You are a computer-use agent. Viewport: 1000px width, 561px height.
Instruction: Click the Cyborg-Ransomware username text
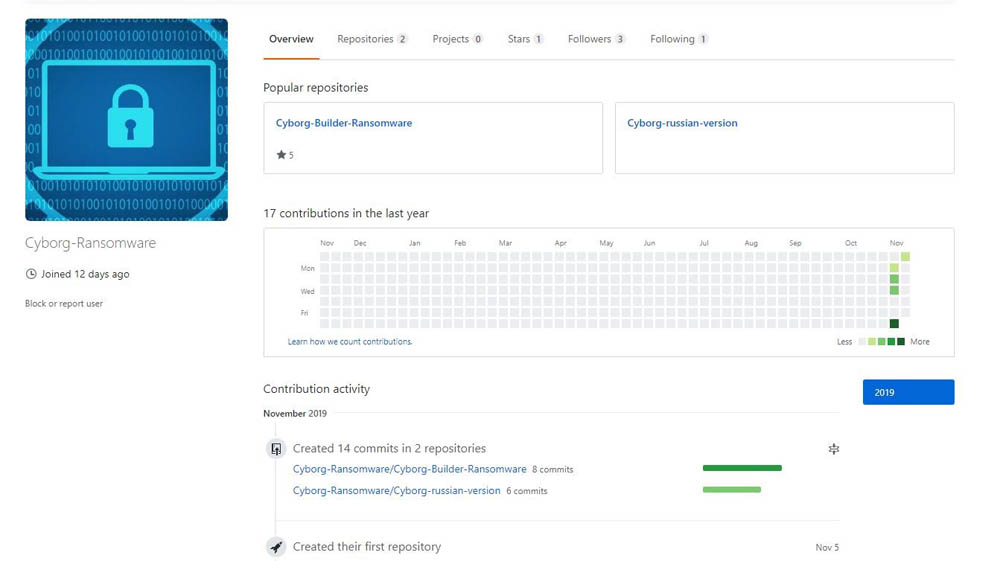click(91, 243)
